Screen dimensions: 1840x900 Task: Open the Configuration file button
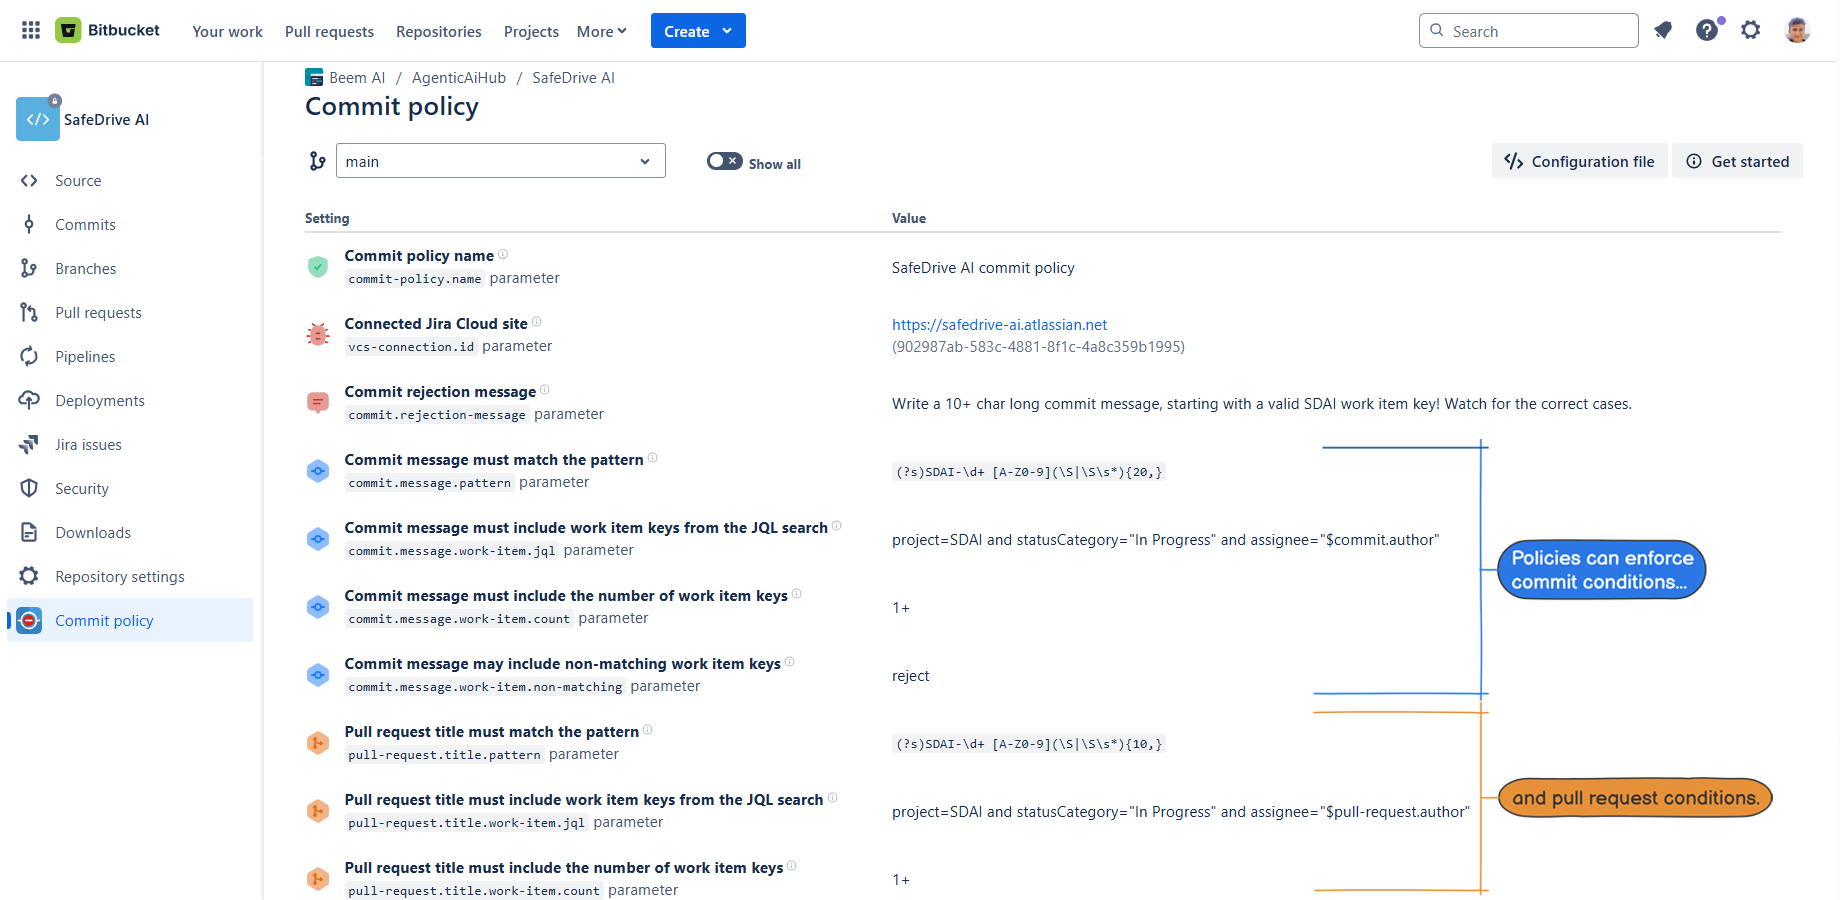point(1579,160)
